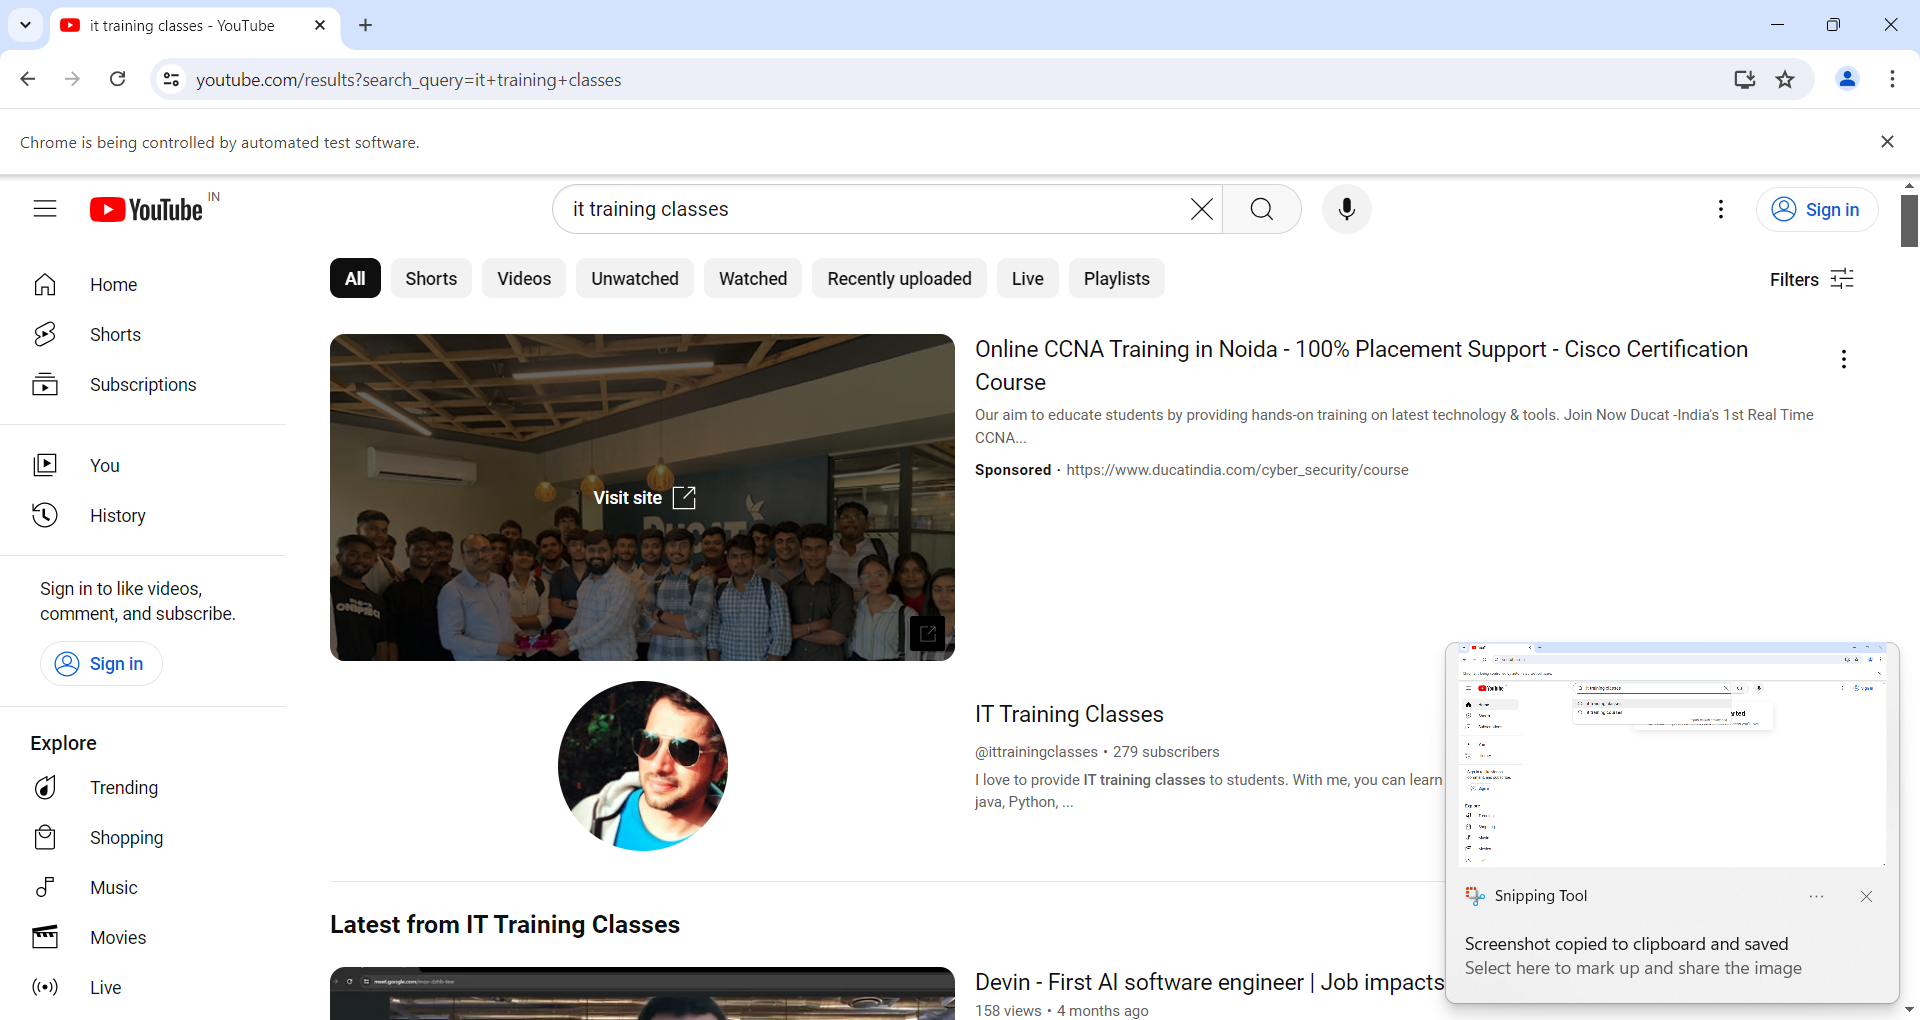The height and width of the screenshot is (1020, 1920).
Task: Expand the Filters options
Action: tap(1811, 280)
